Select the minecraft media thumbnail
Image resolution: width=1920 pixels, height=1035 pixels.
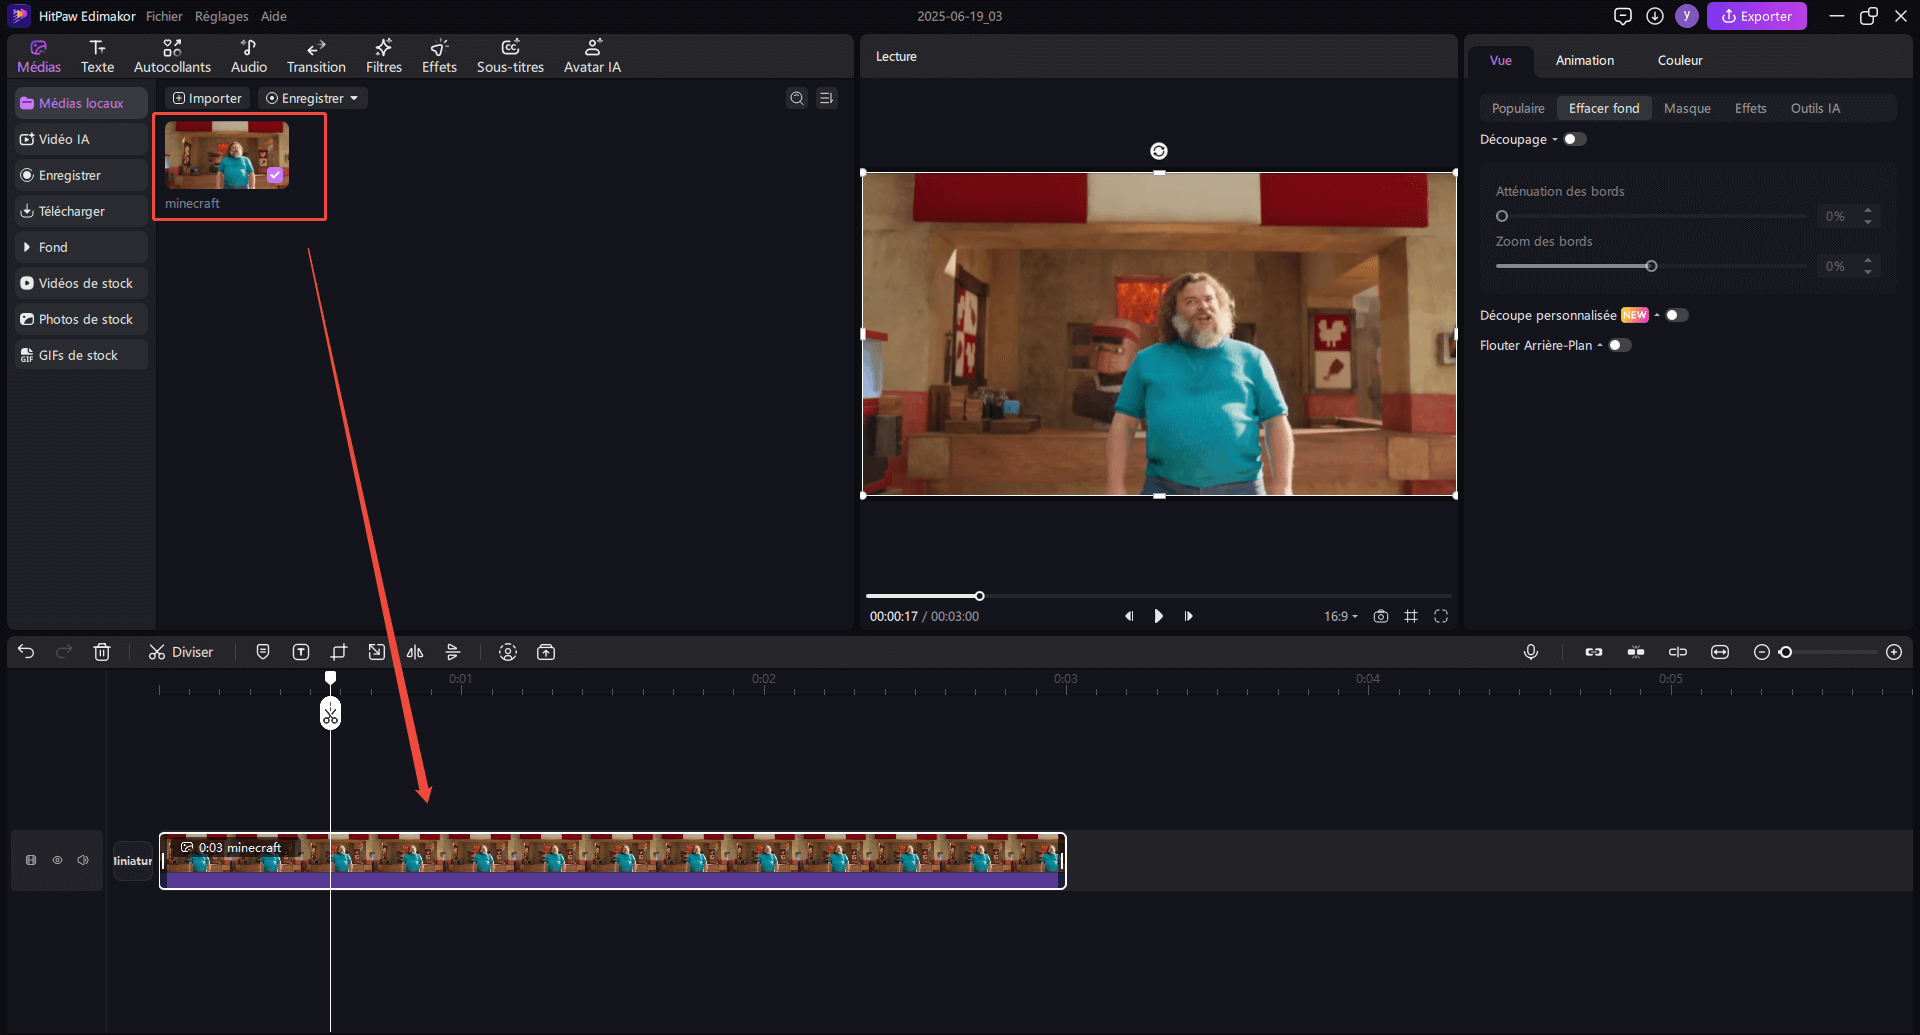(x=227, y=155)
